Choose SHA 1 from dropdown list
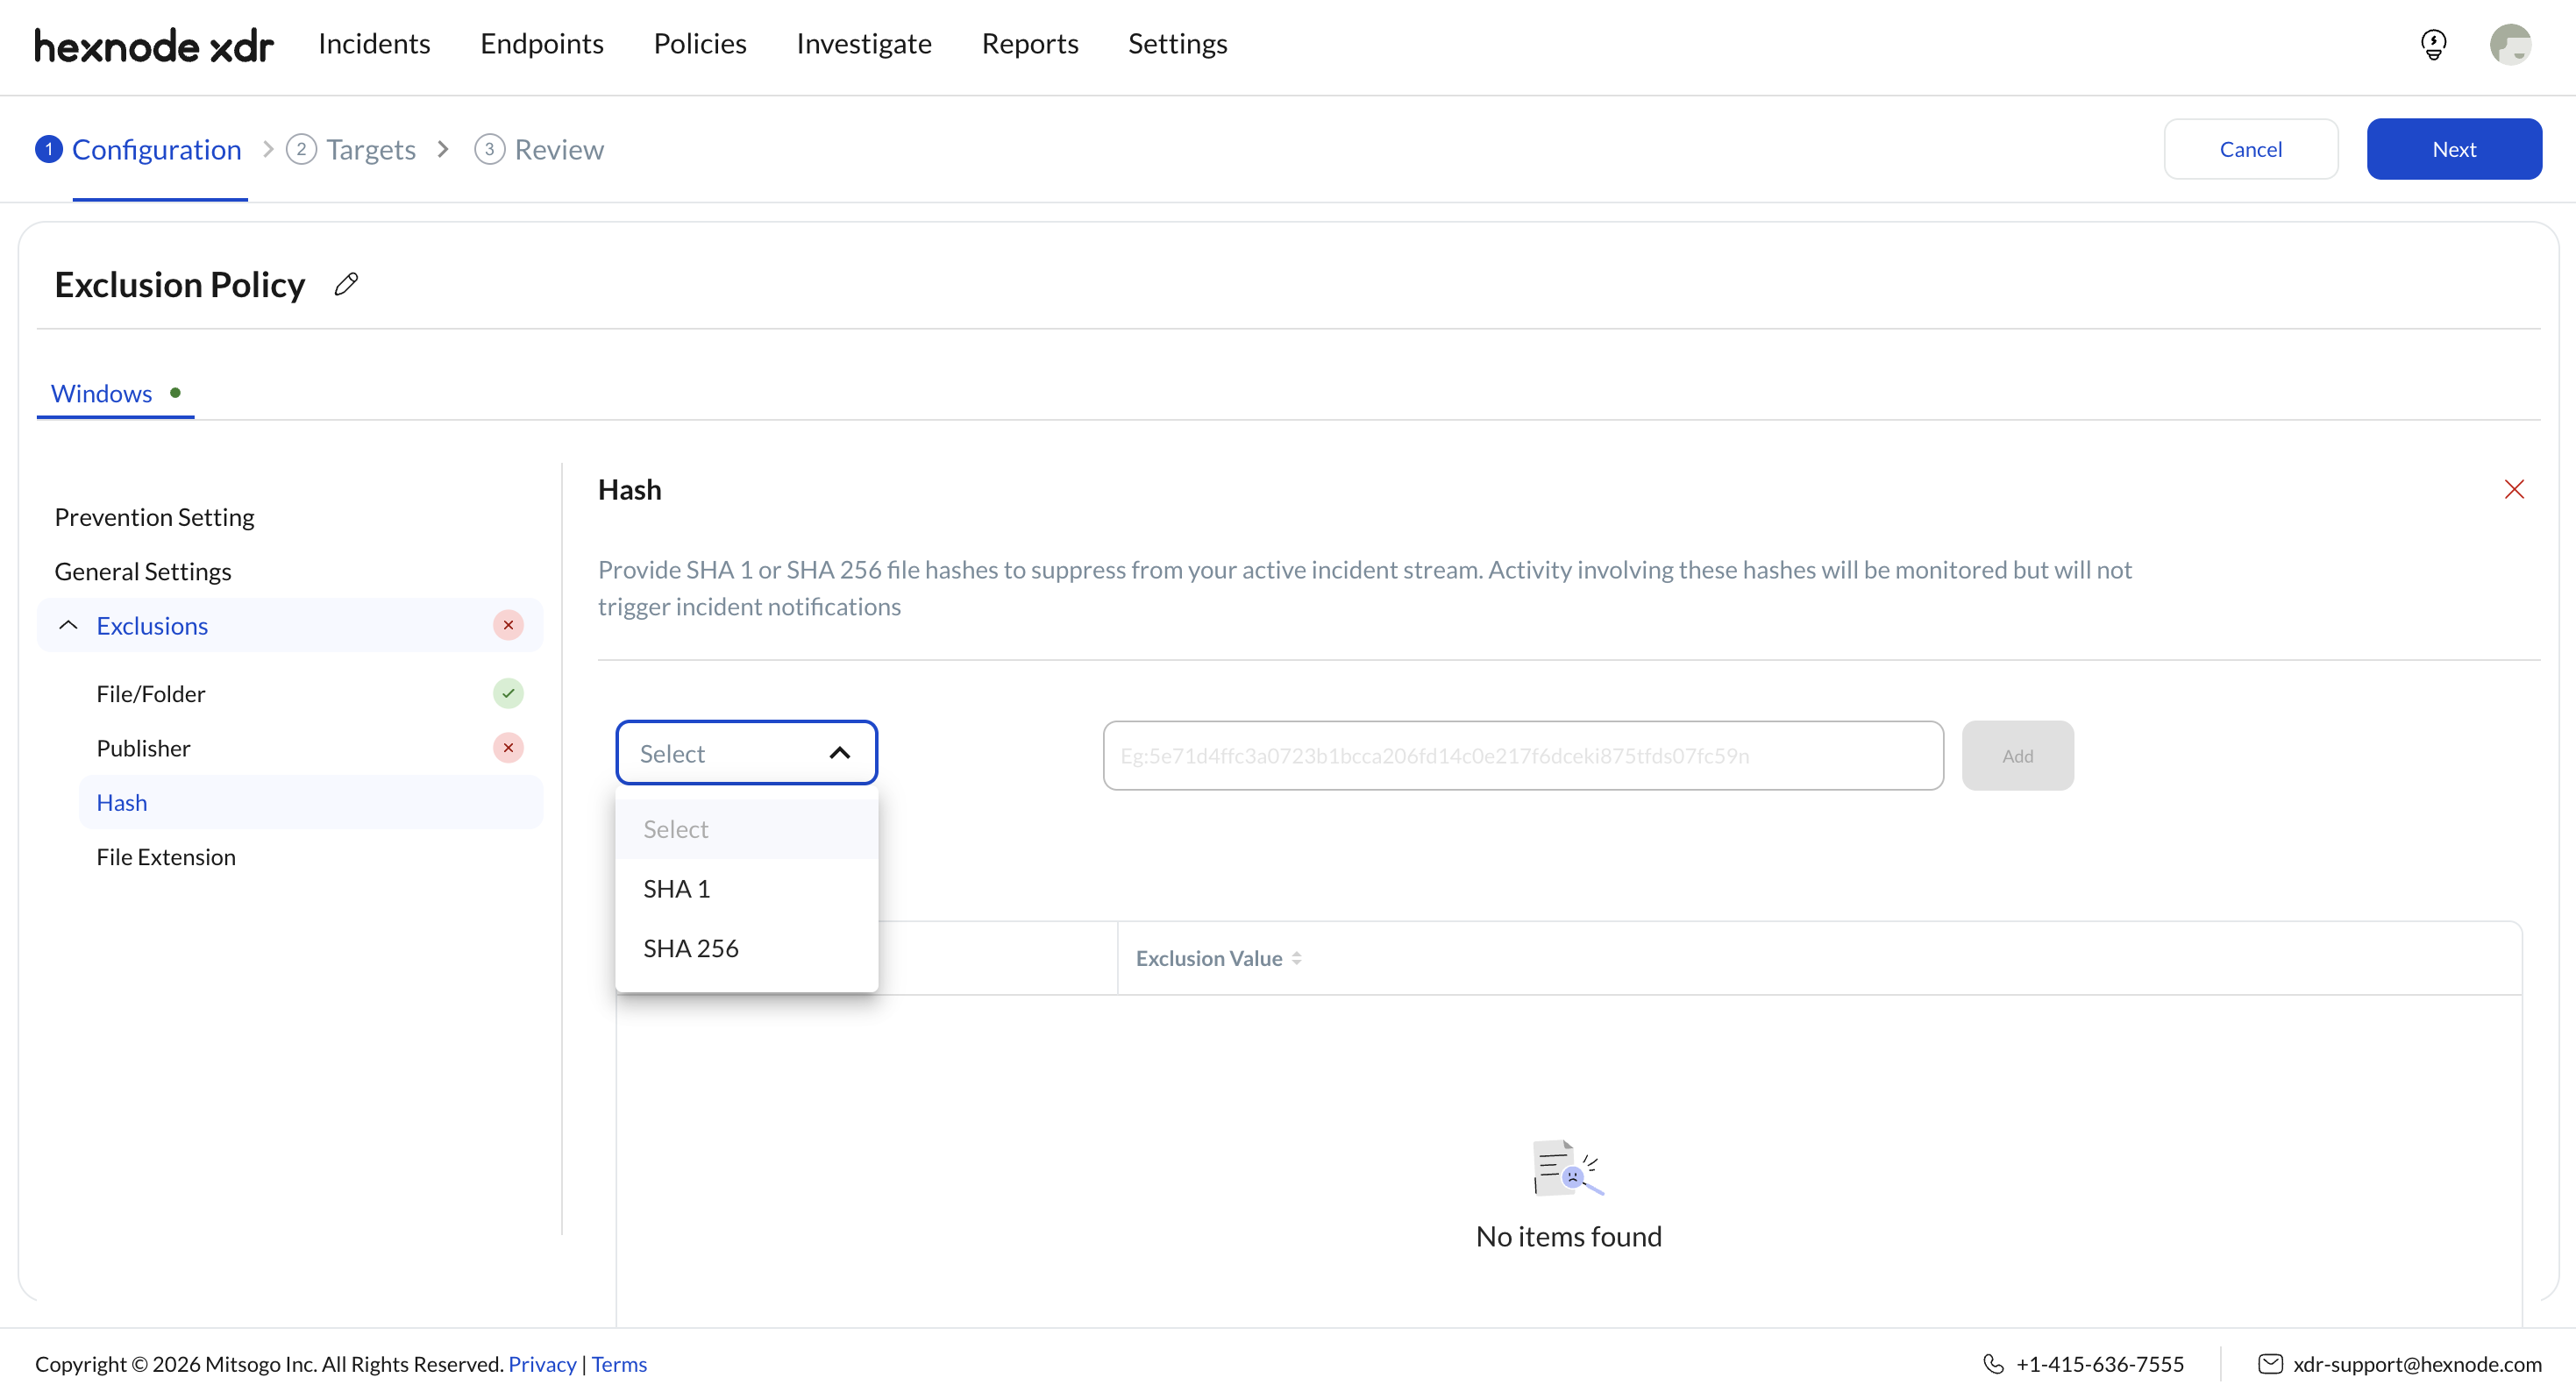The image size is (2576, 1399). (746, 888)
